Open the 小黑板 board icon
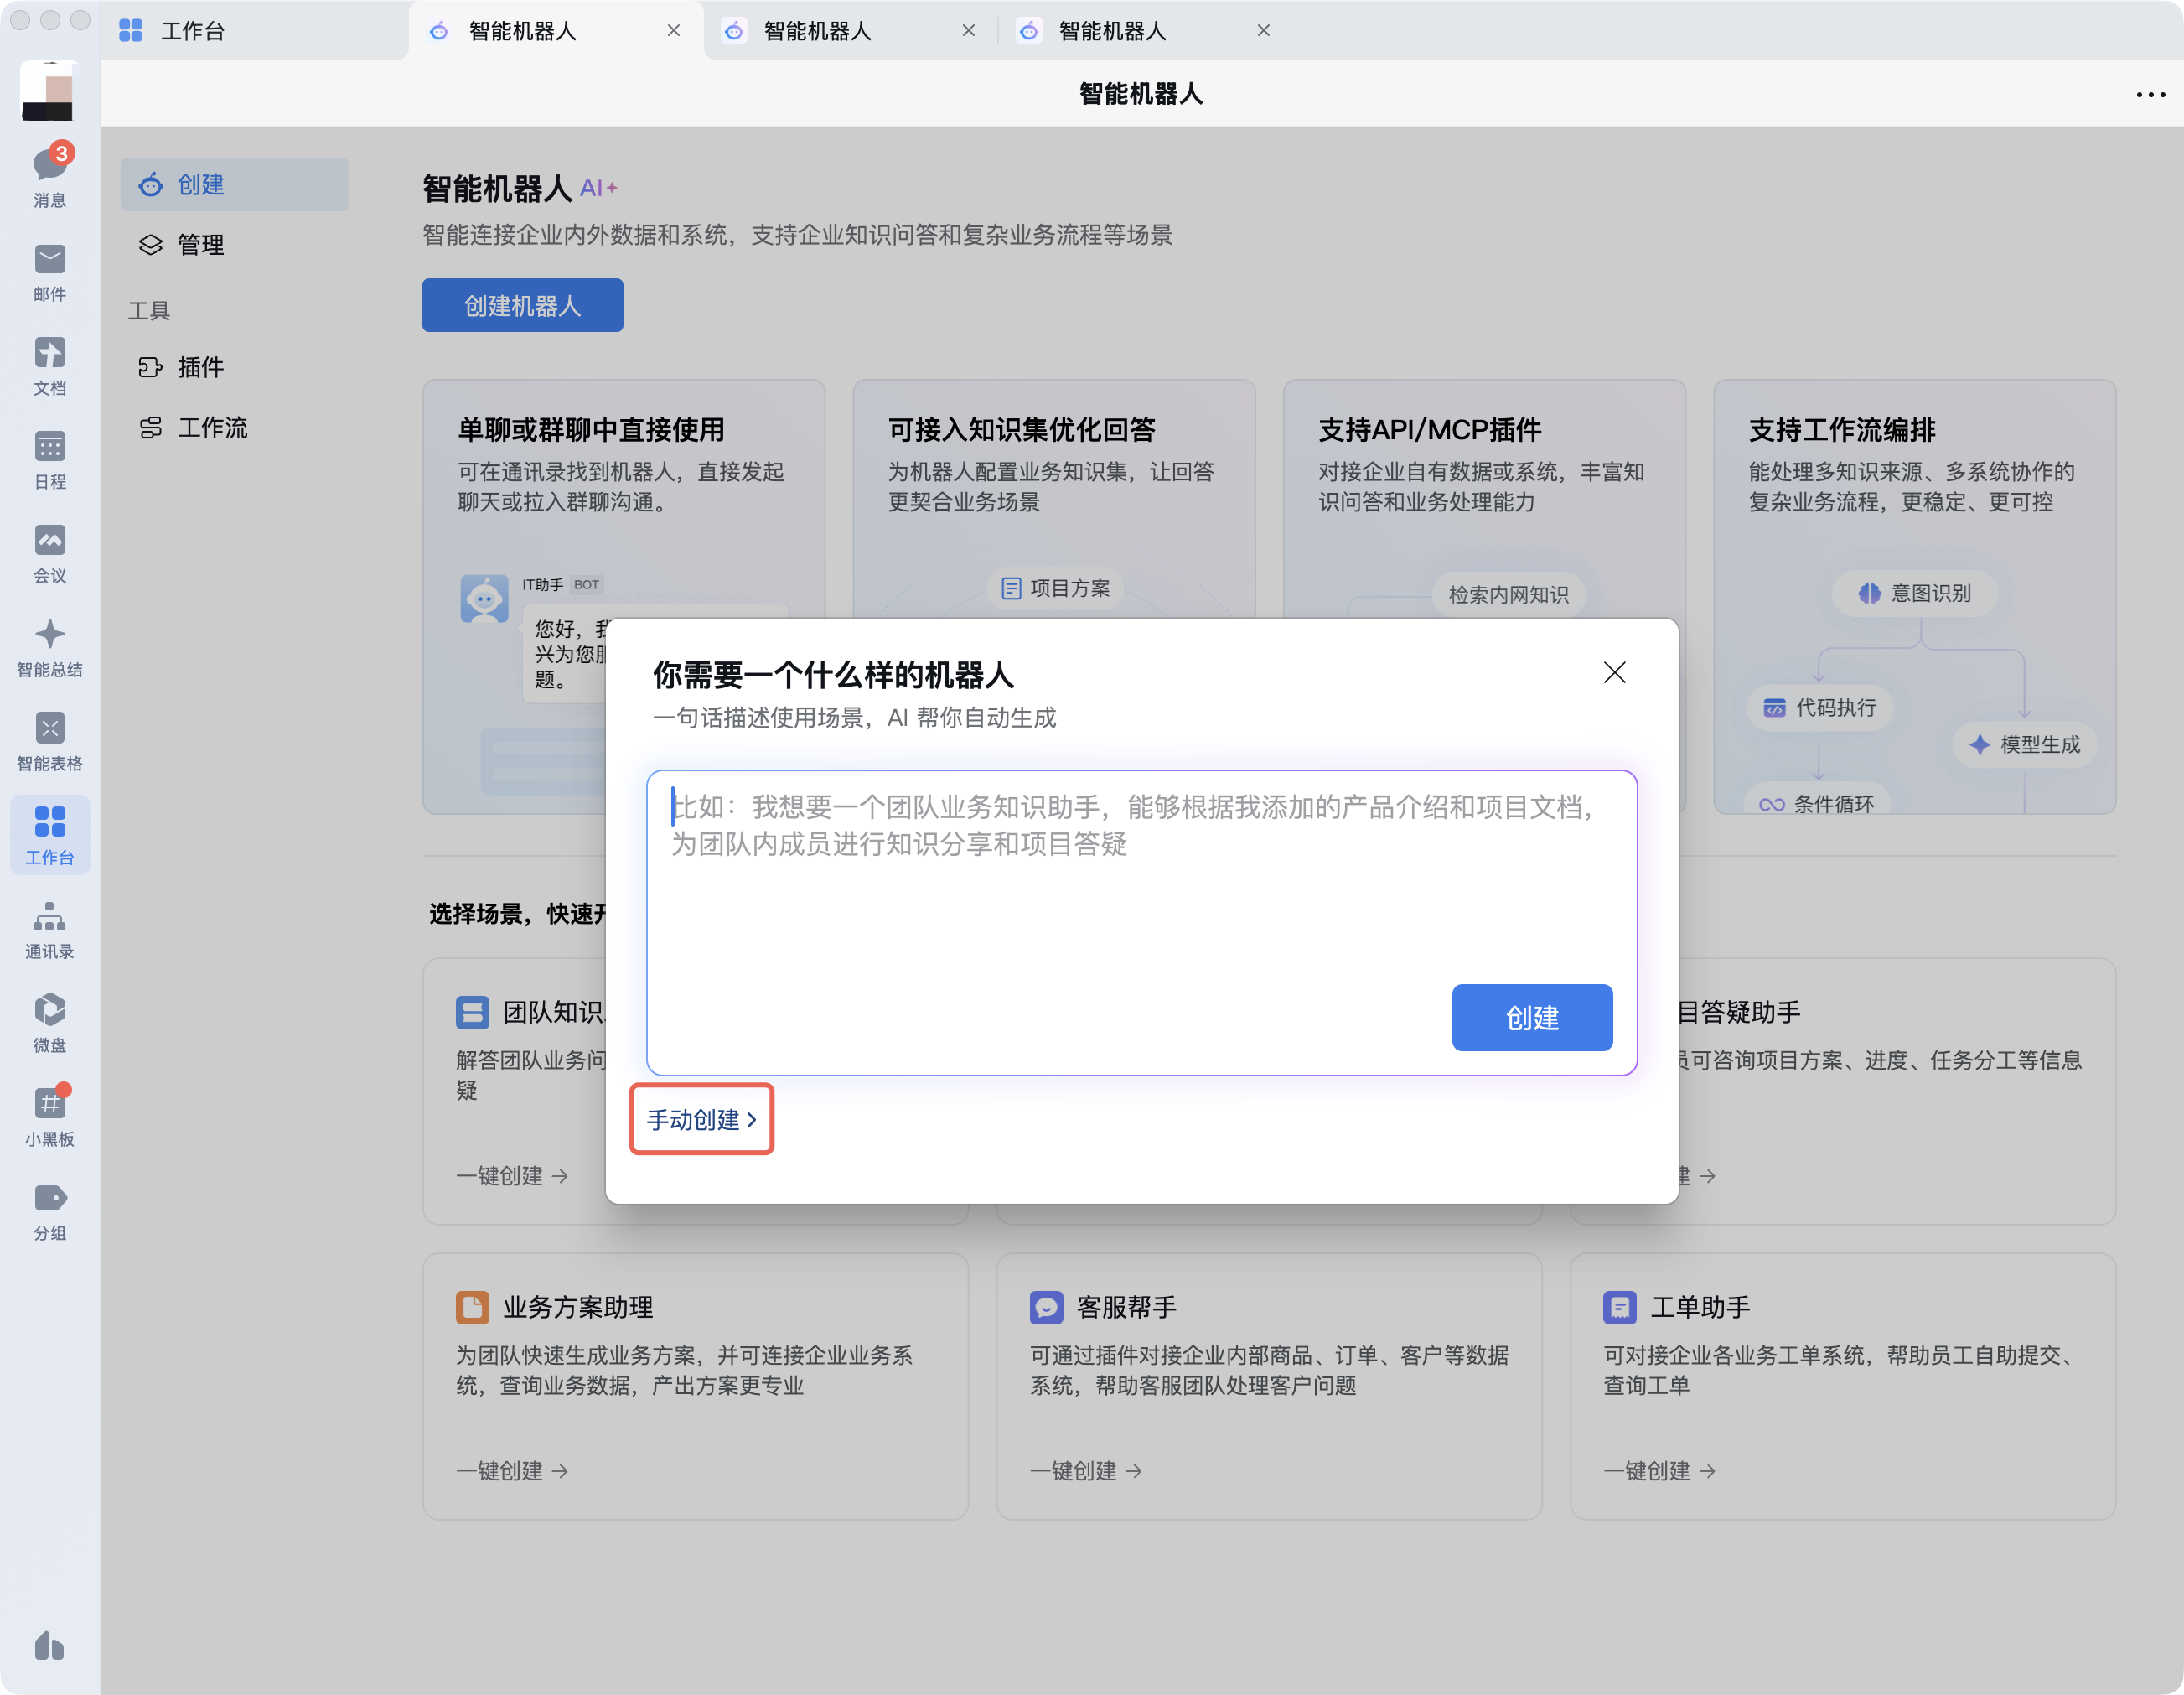The width and height of the screenshot is (2184, 1695). click(49, 1105)
